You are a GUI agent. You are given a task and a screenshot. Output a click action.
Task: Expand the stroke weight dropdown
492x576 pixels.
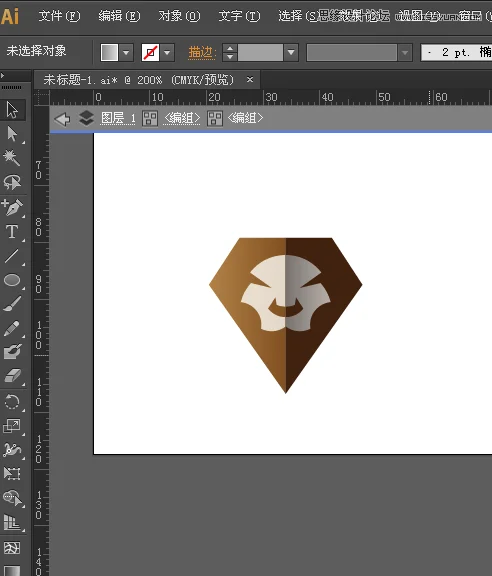291,53
